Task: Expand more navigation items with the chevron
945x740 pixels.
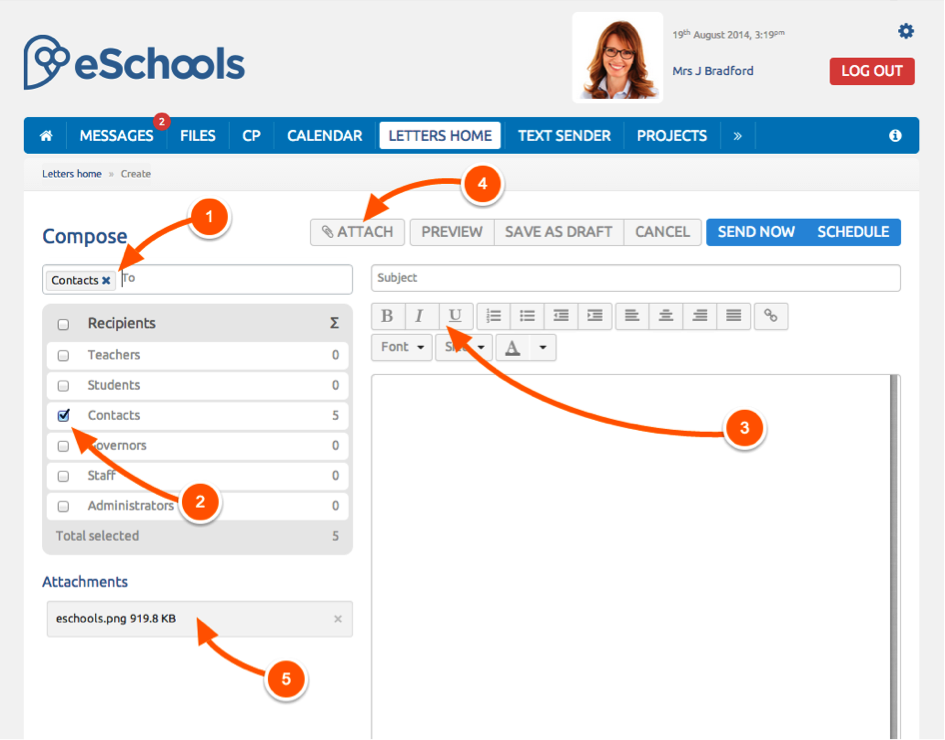Action: [738, 136]
